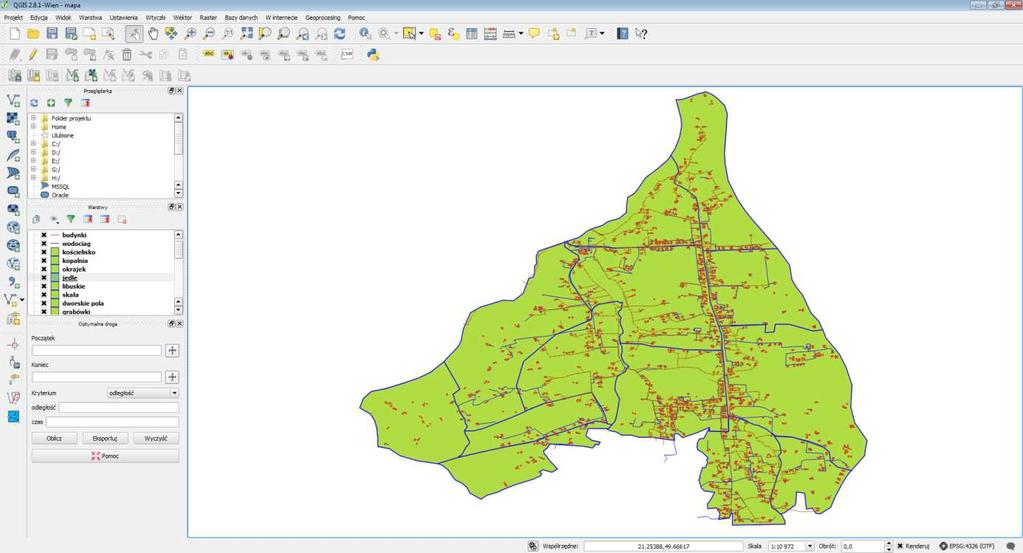Image resolution: width=1023 pixels, height=553 pixels.
Task: Click the green swatch of dworskie pola layer
Action: pyautogui.click(x=55, y=303)
